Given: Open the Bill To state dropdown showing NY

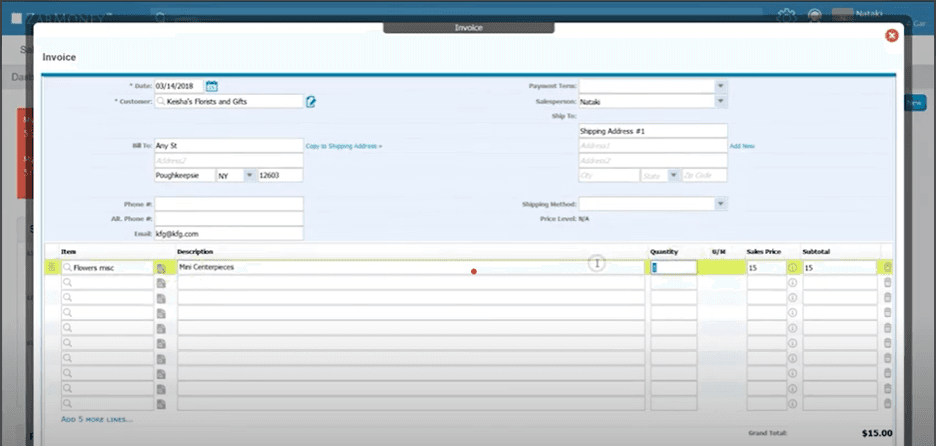Looking at the screenshot, I should 247,175.
